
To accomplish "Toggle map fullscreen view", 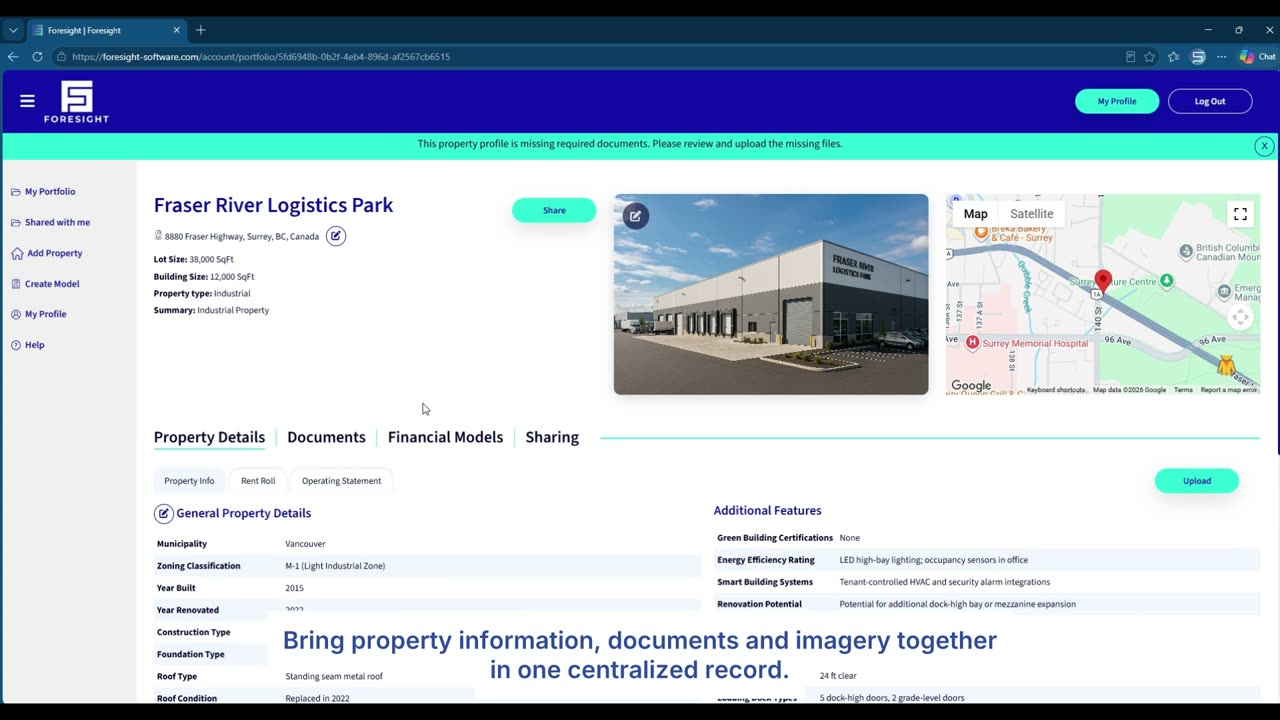I will click(x=1240, y=214).
